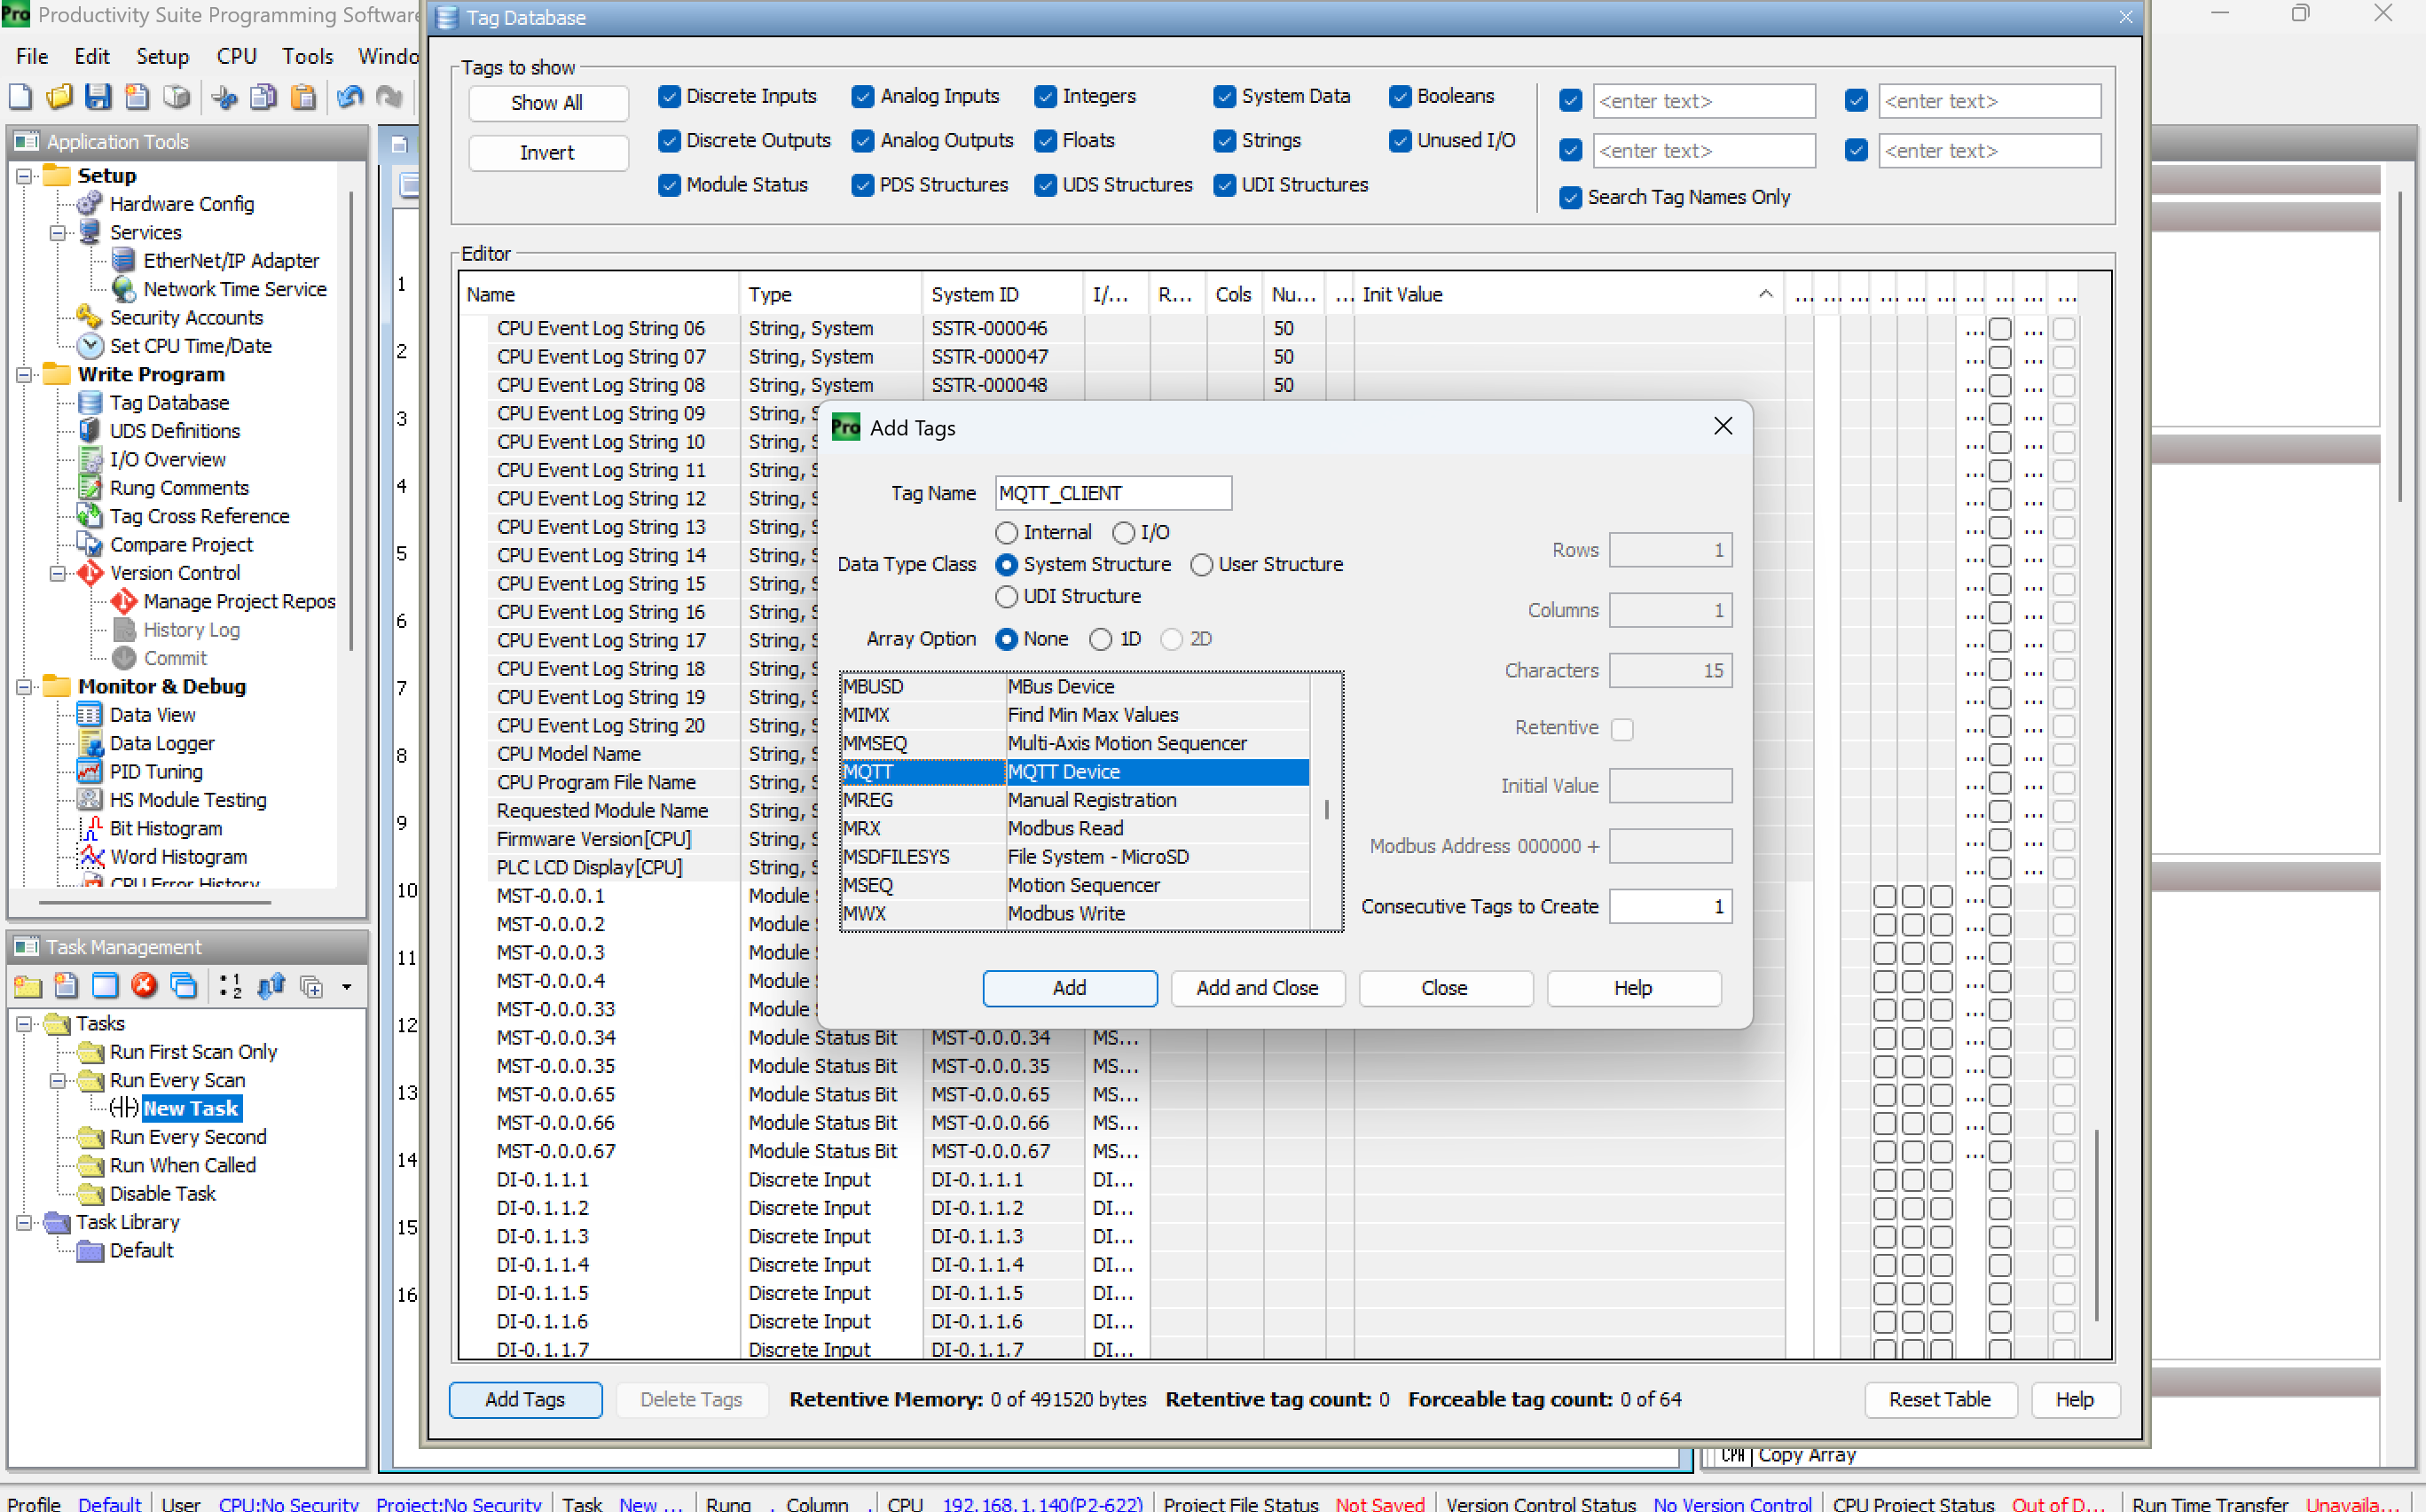Open Data Logger tool
Viewport: 2426px width, 1512px height.
click(x=162, y=743)
